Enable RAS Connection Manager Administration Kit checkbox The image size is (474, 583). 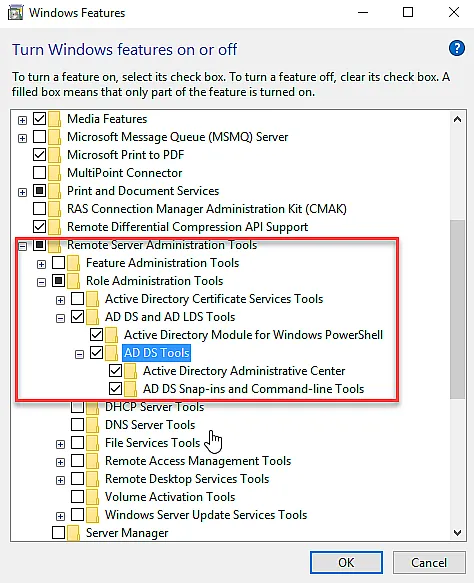[x=39, y=209]
